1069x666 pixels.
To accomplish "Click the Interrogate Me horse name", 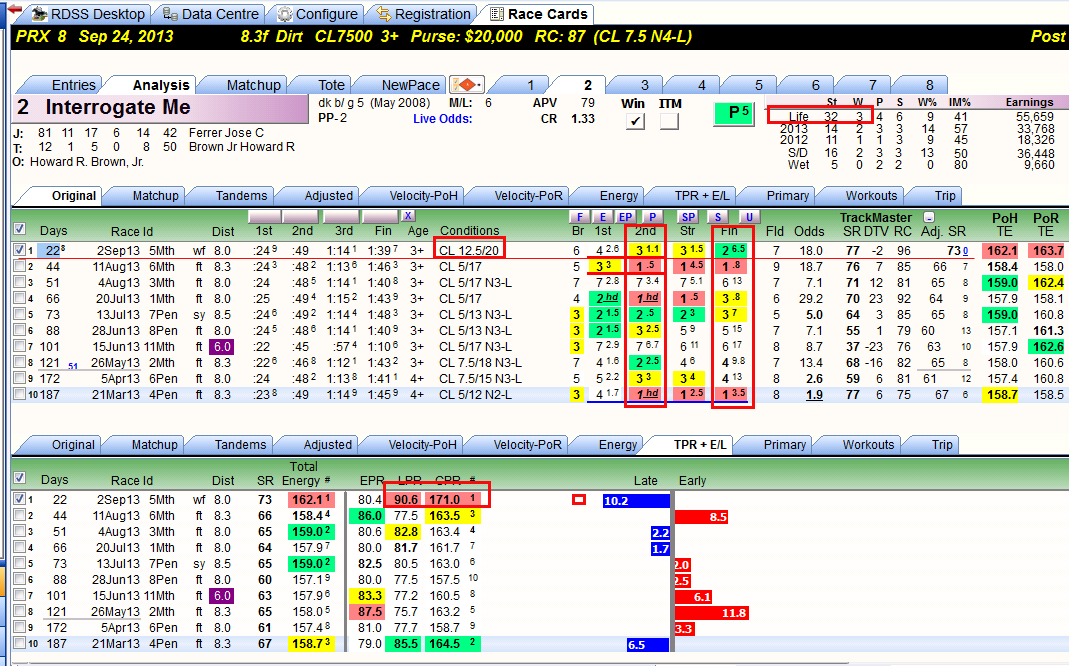I will point(118,107).
